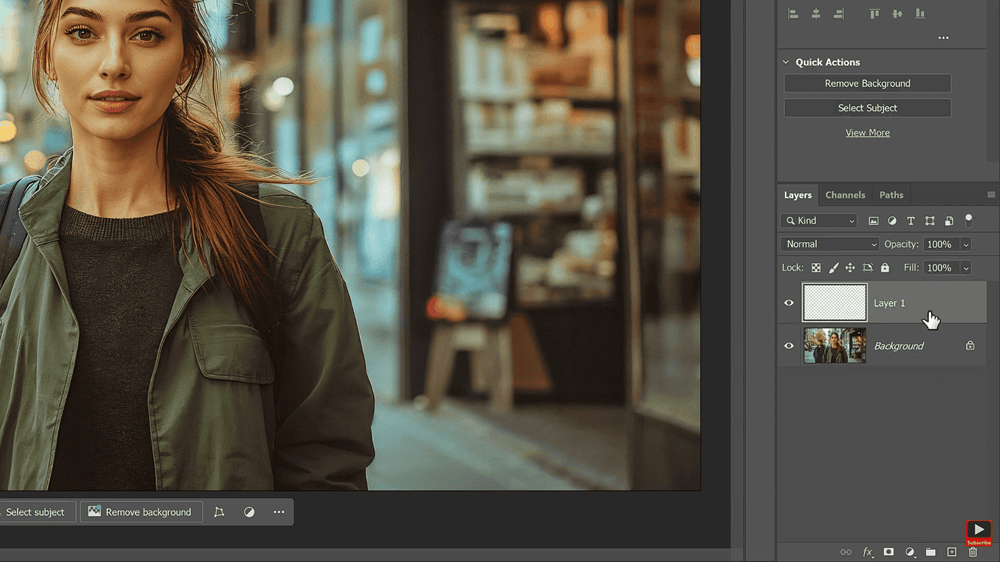This screenshot has width=1000, height=562.
Task: Align left edges icon in Properties panel
Action: pos(793,13)
